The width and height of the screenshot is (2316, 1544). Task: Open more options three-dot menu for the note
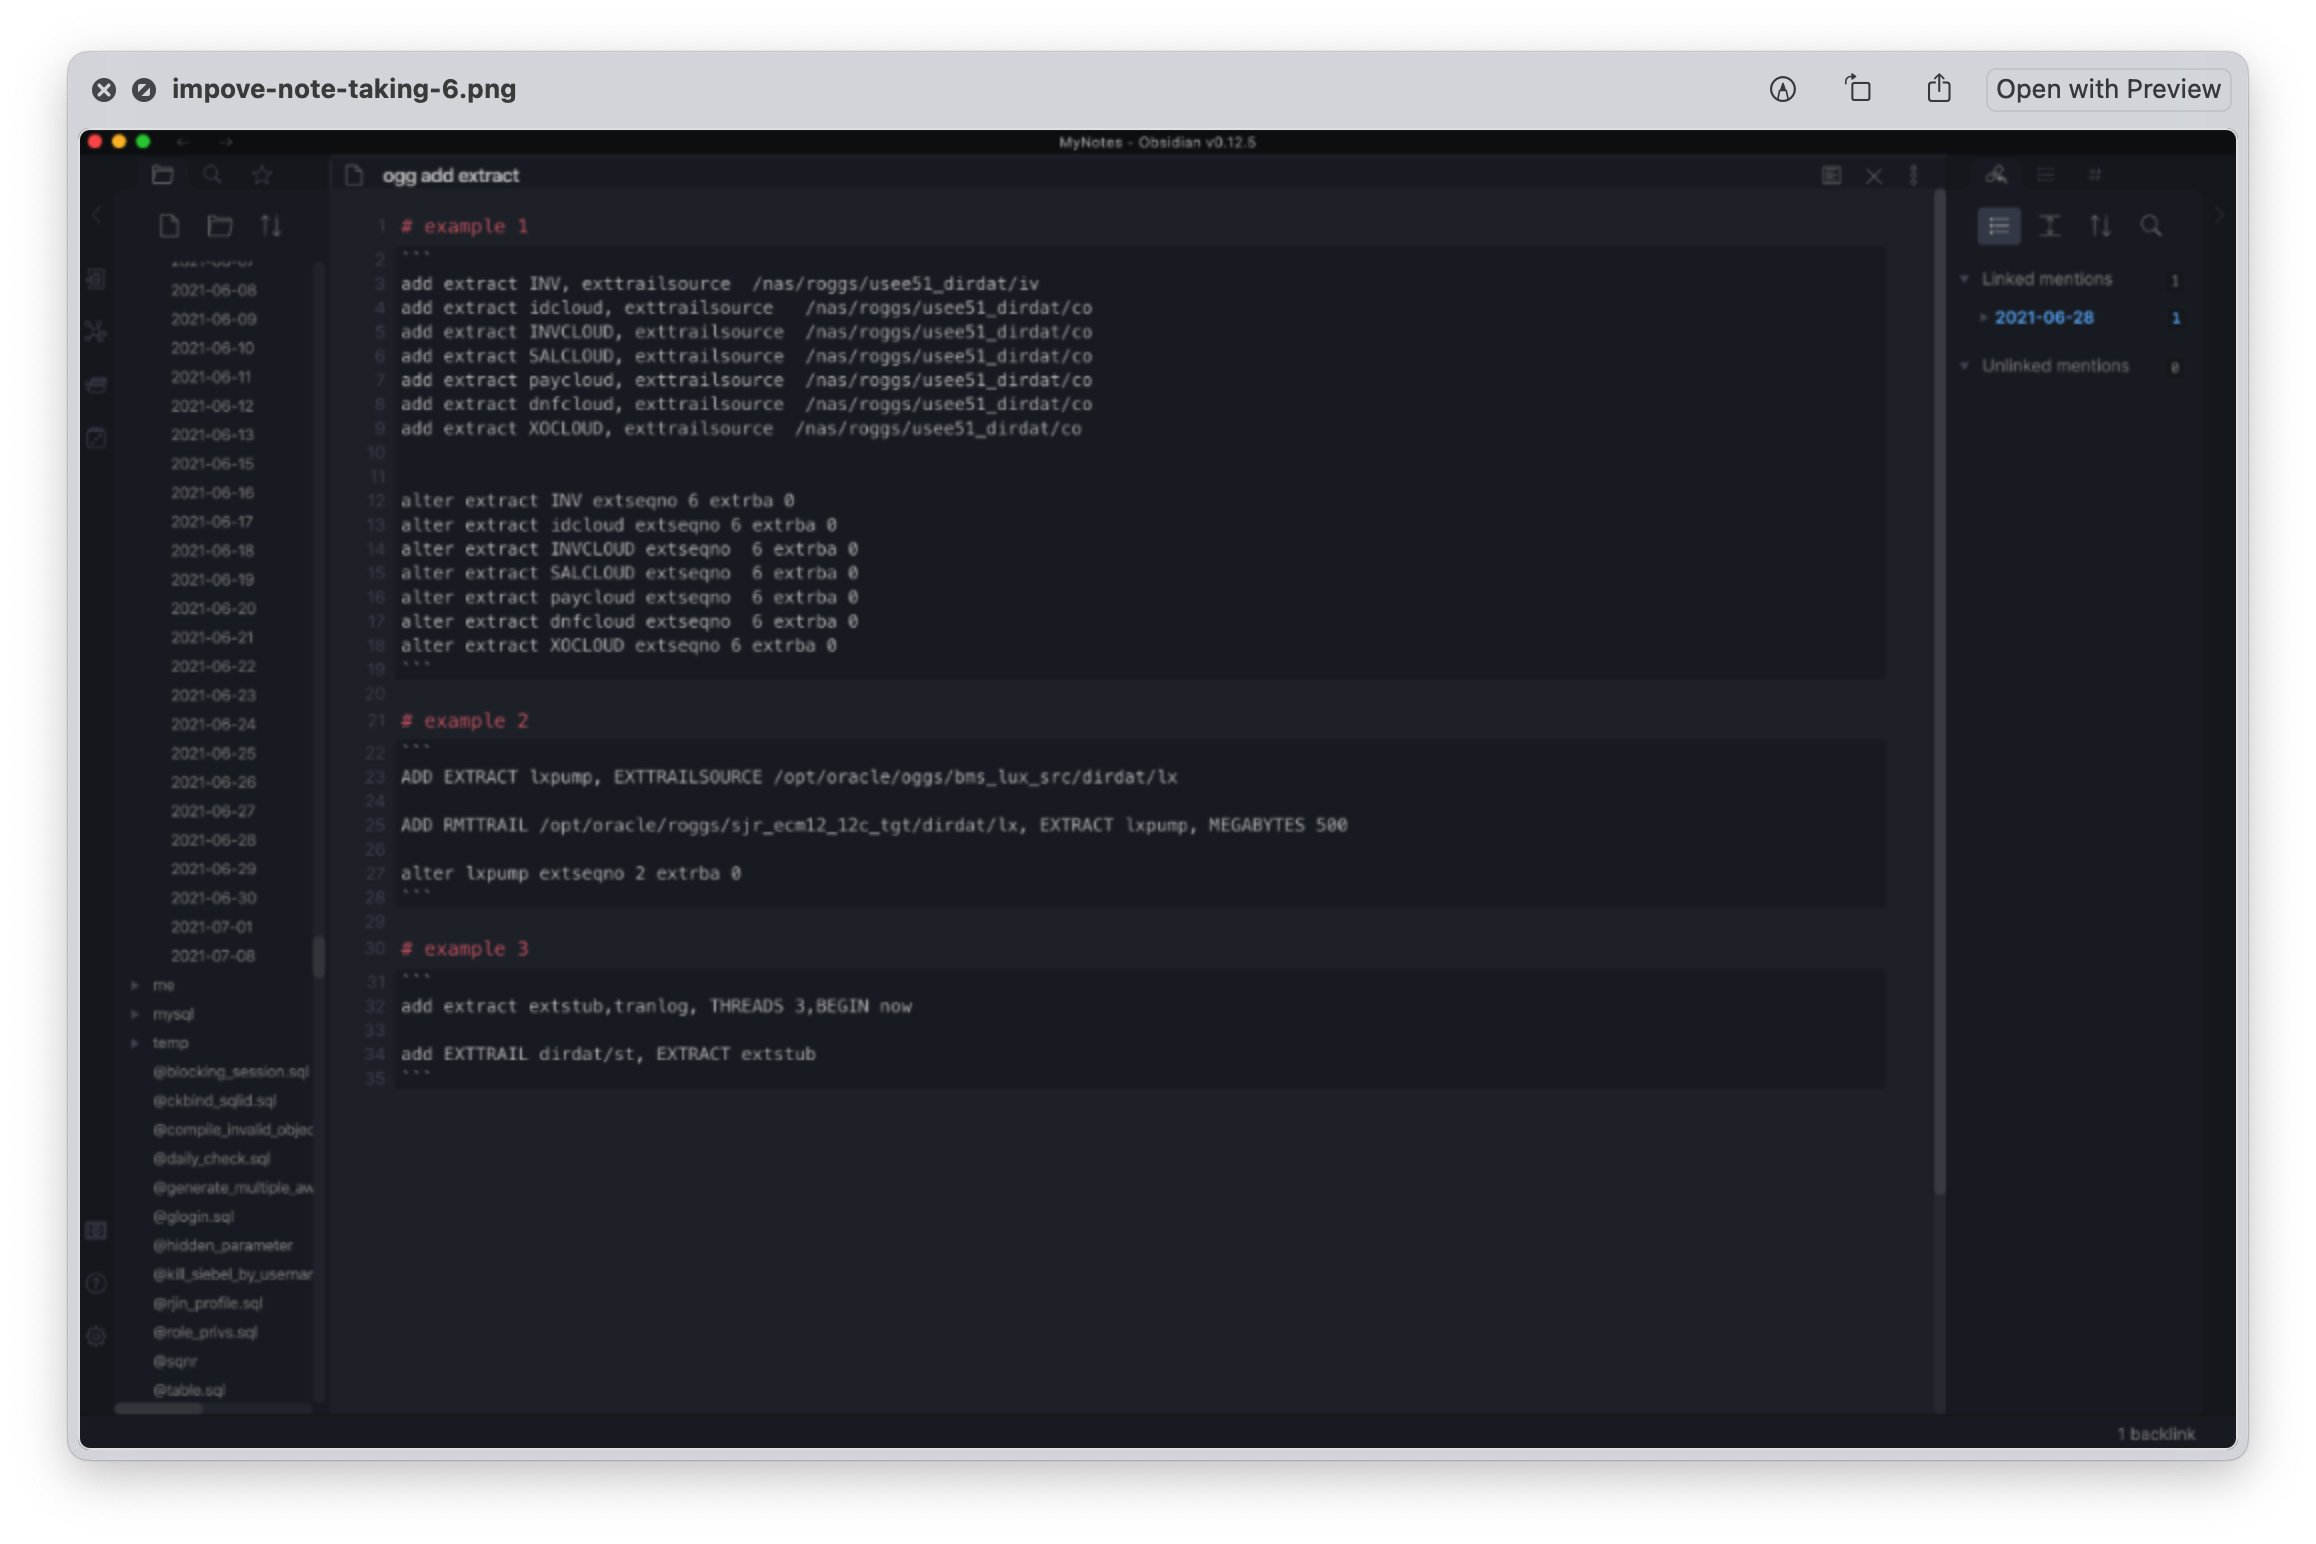(x=1913, y=176)
